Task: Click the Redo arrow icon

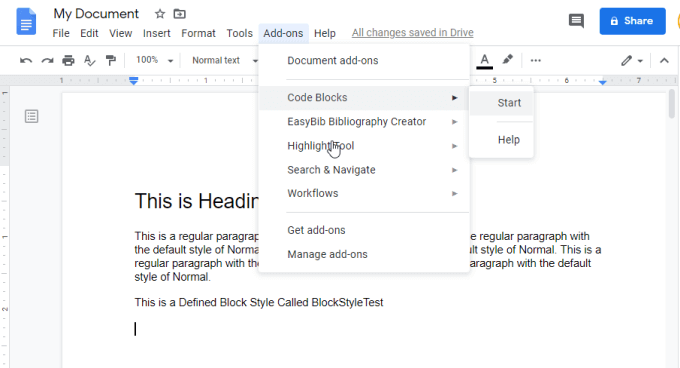Action: tap(47, 61)
